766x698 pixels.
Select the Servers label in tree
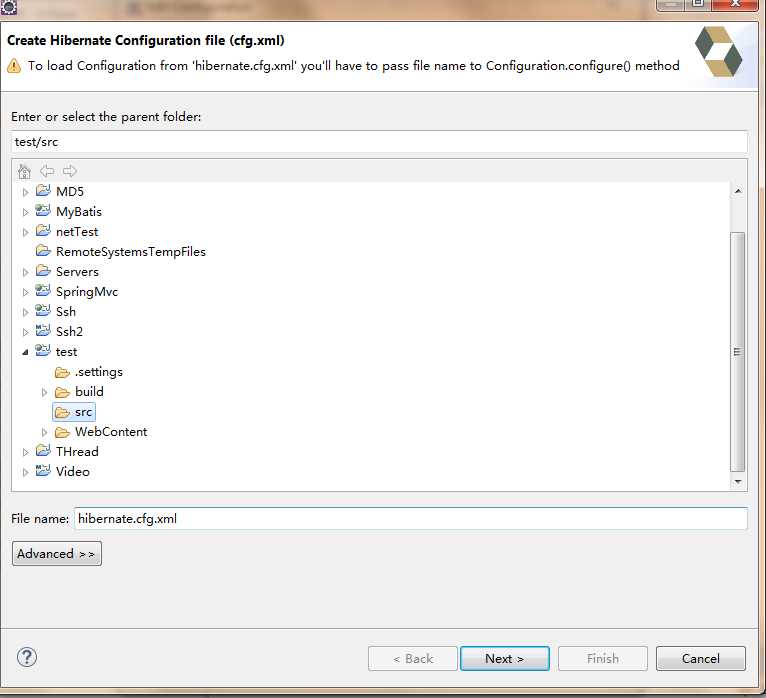coord(77,272)
